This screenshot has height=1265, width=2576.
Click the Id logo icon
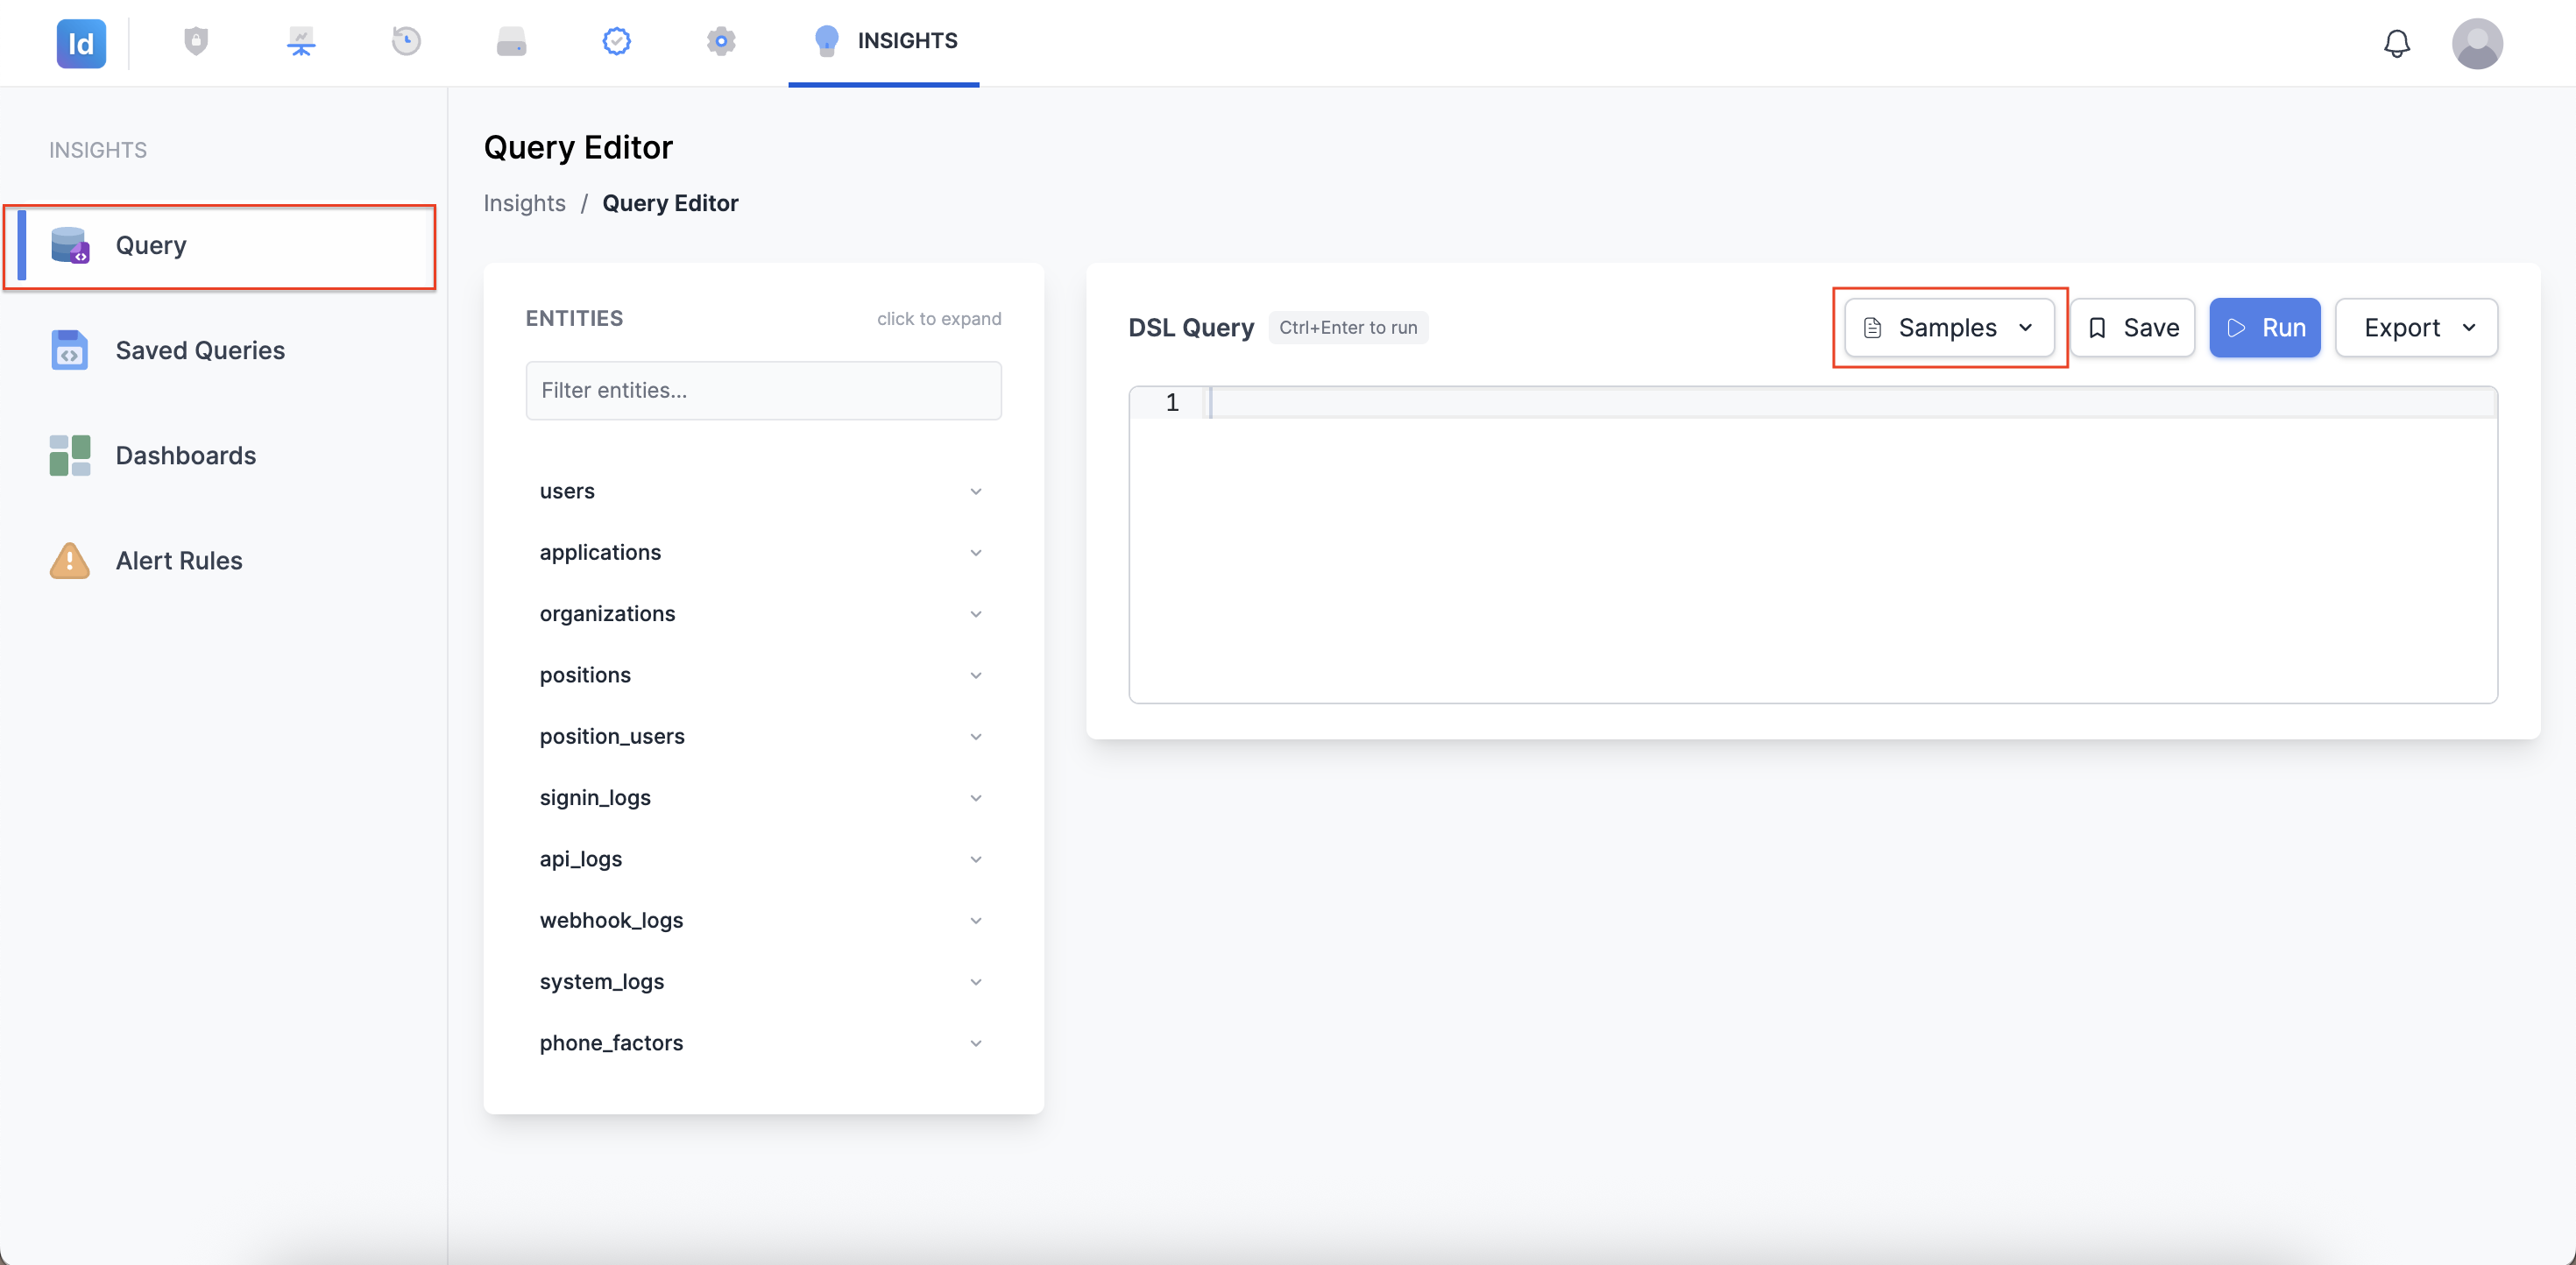click(81, 43)
